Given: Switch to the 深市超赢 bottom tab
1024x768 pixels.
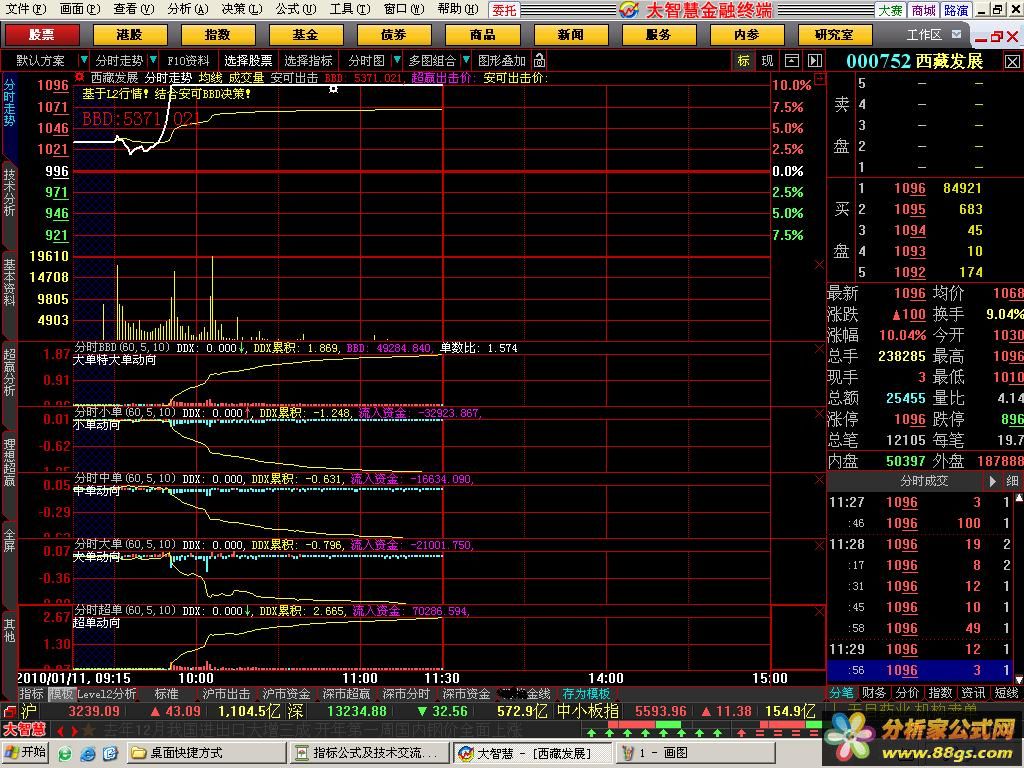Looking at the screenshot, I should [346, 694].
